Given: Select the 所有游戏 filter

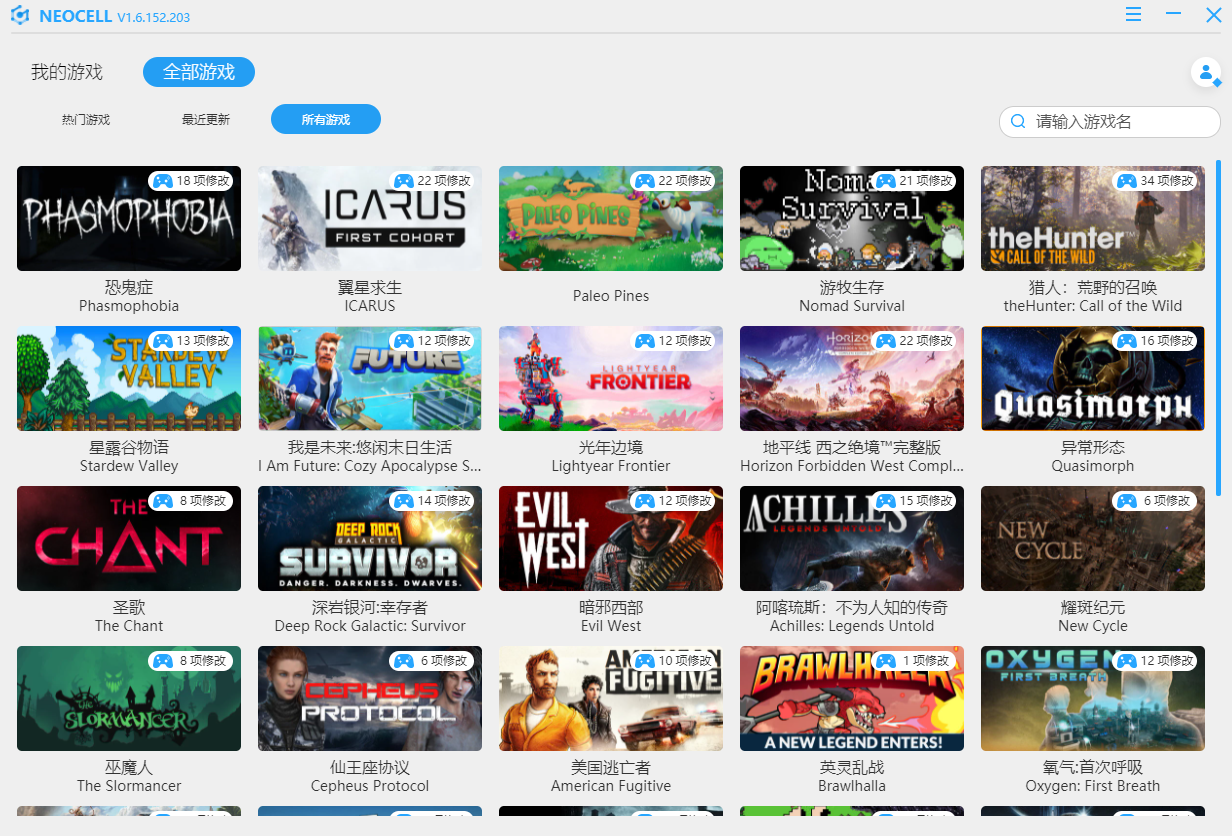Looking at the screenshot, I should (x=326, y=119).
